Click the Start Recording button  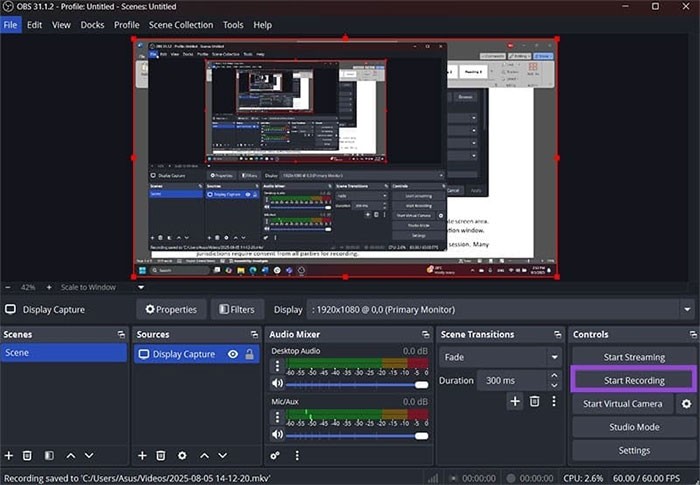coord(634,380)
